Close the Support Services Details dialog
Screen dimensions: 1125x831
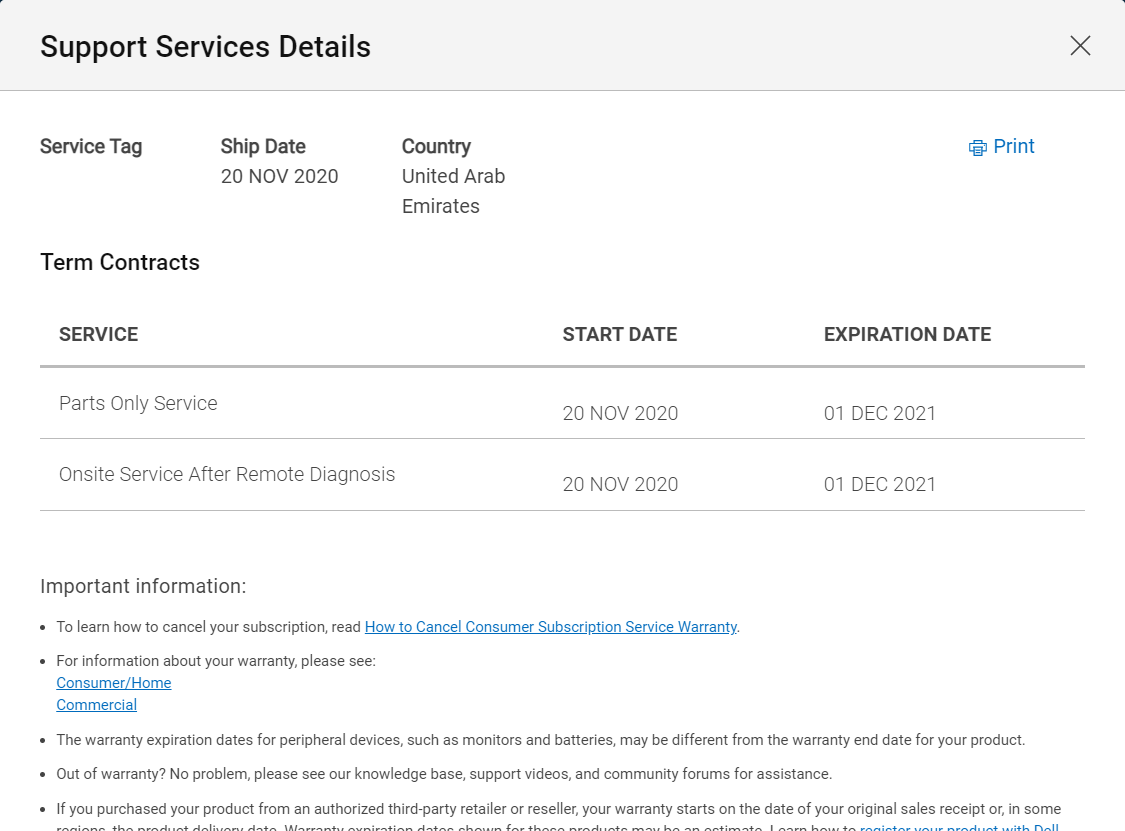(x=1080, y=46)
